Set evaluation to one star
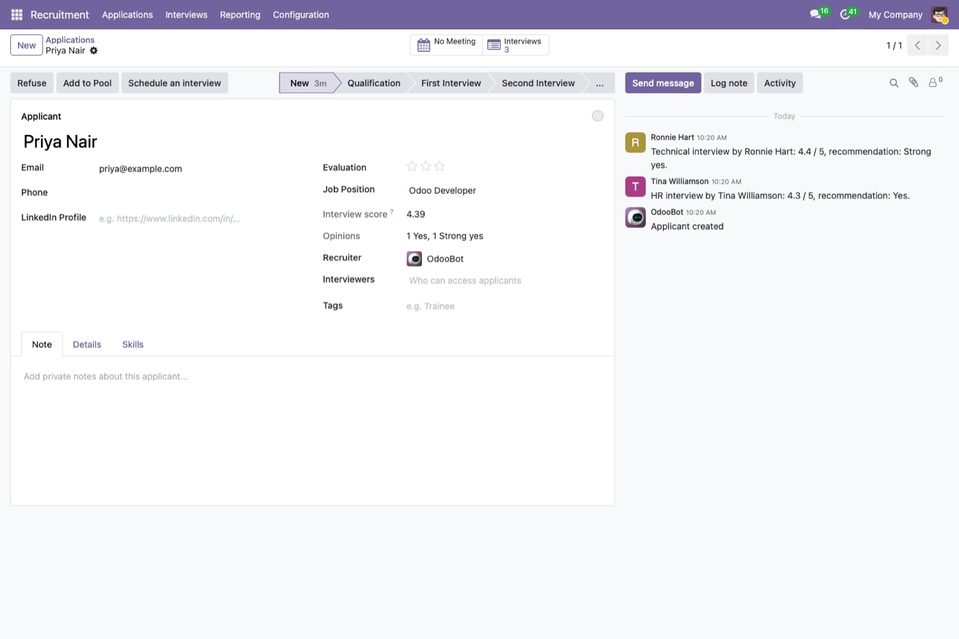This screenshot has width=959, height=639. [412, 166]
